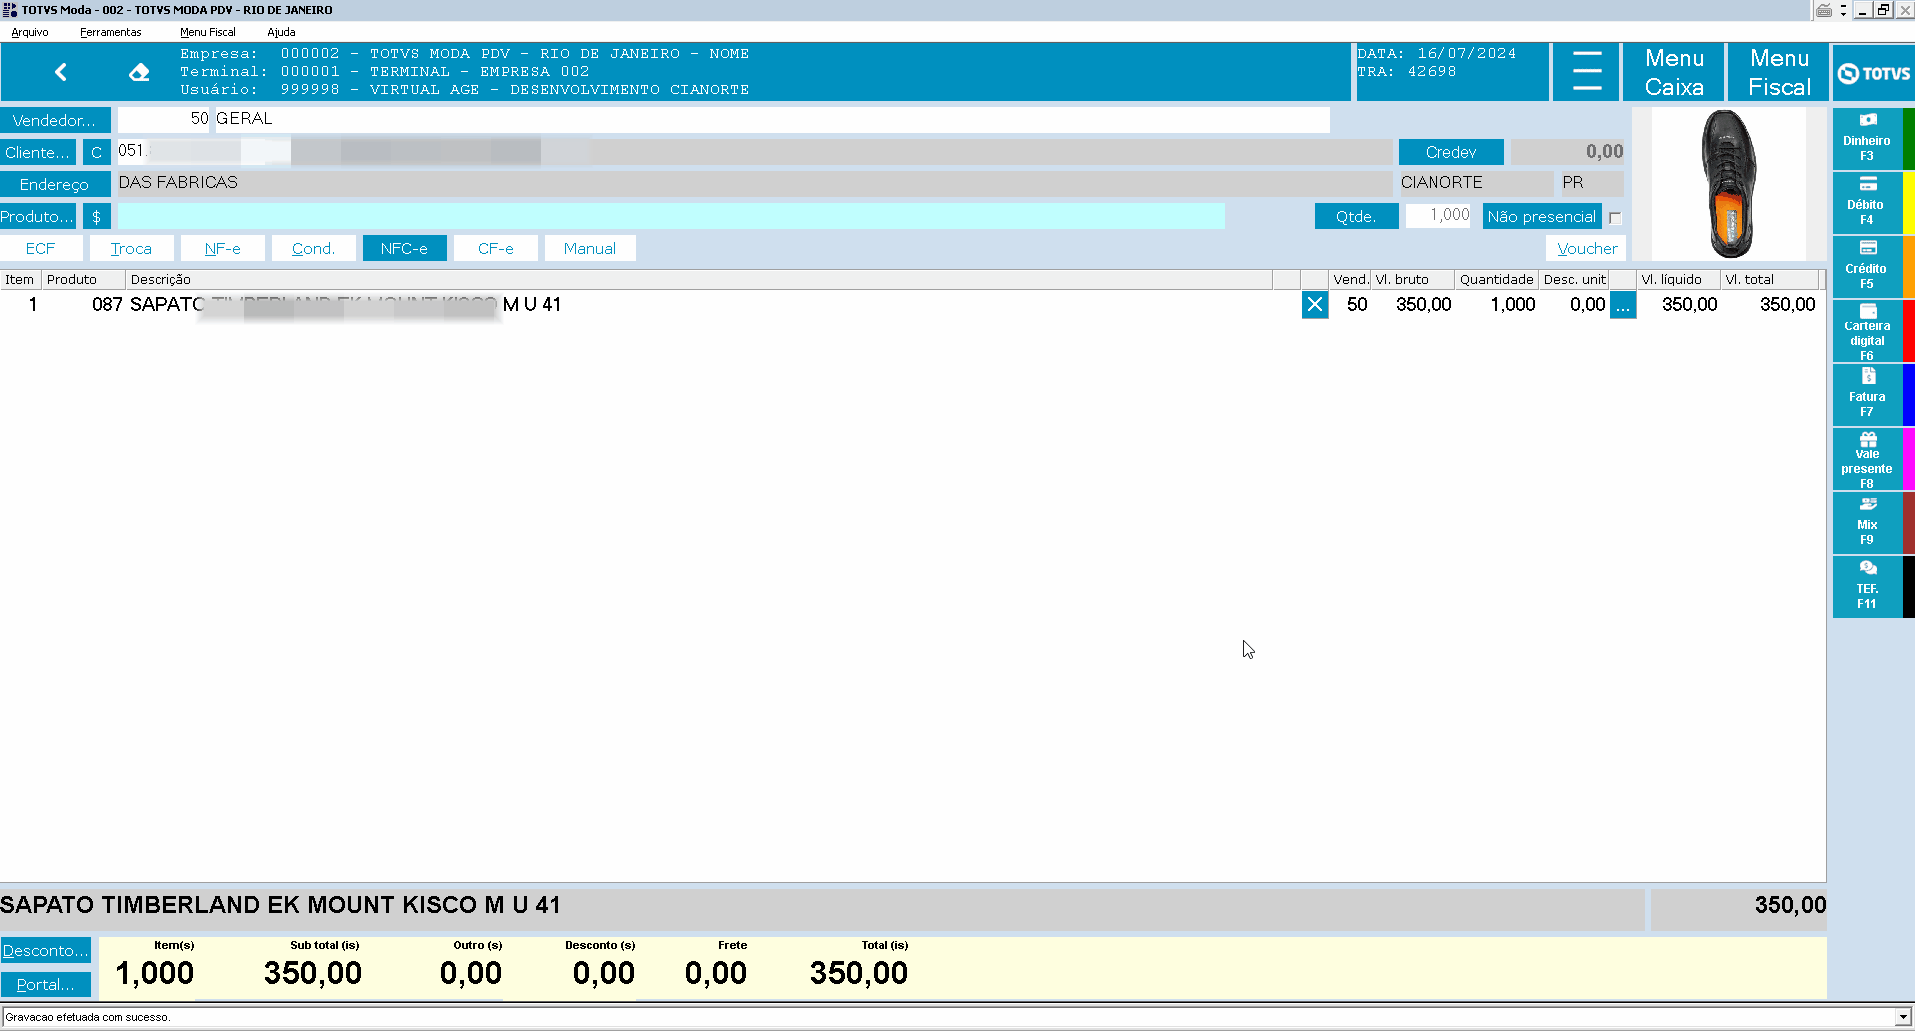Click the Portal button
Image resolution: width=1915 pixels, height=1031 pixels.
45,984
